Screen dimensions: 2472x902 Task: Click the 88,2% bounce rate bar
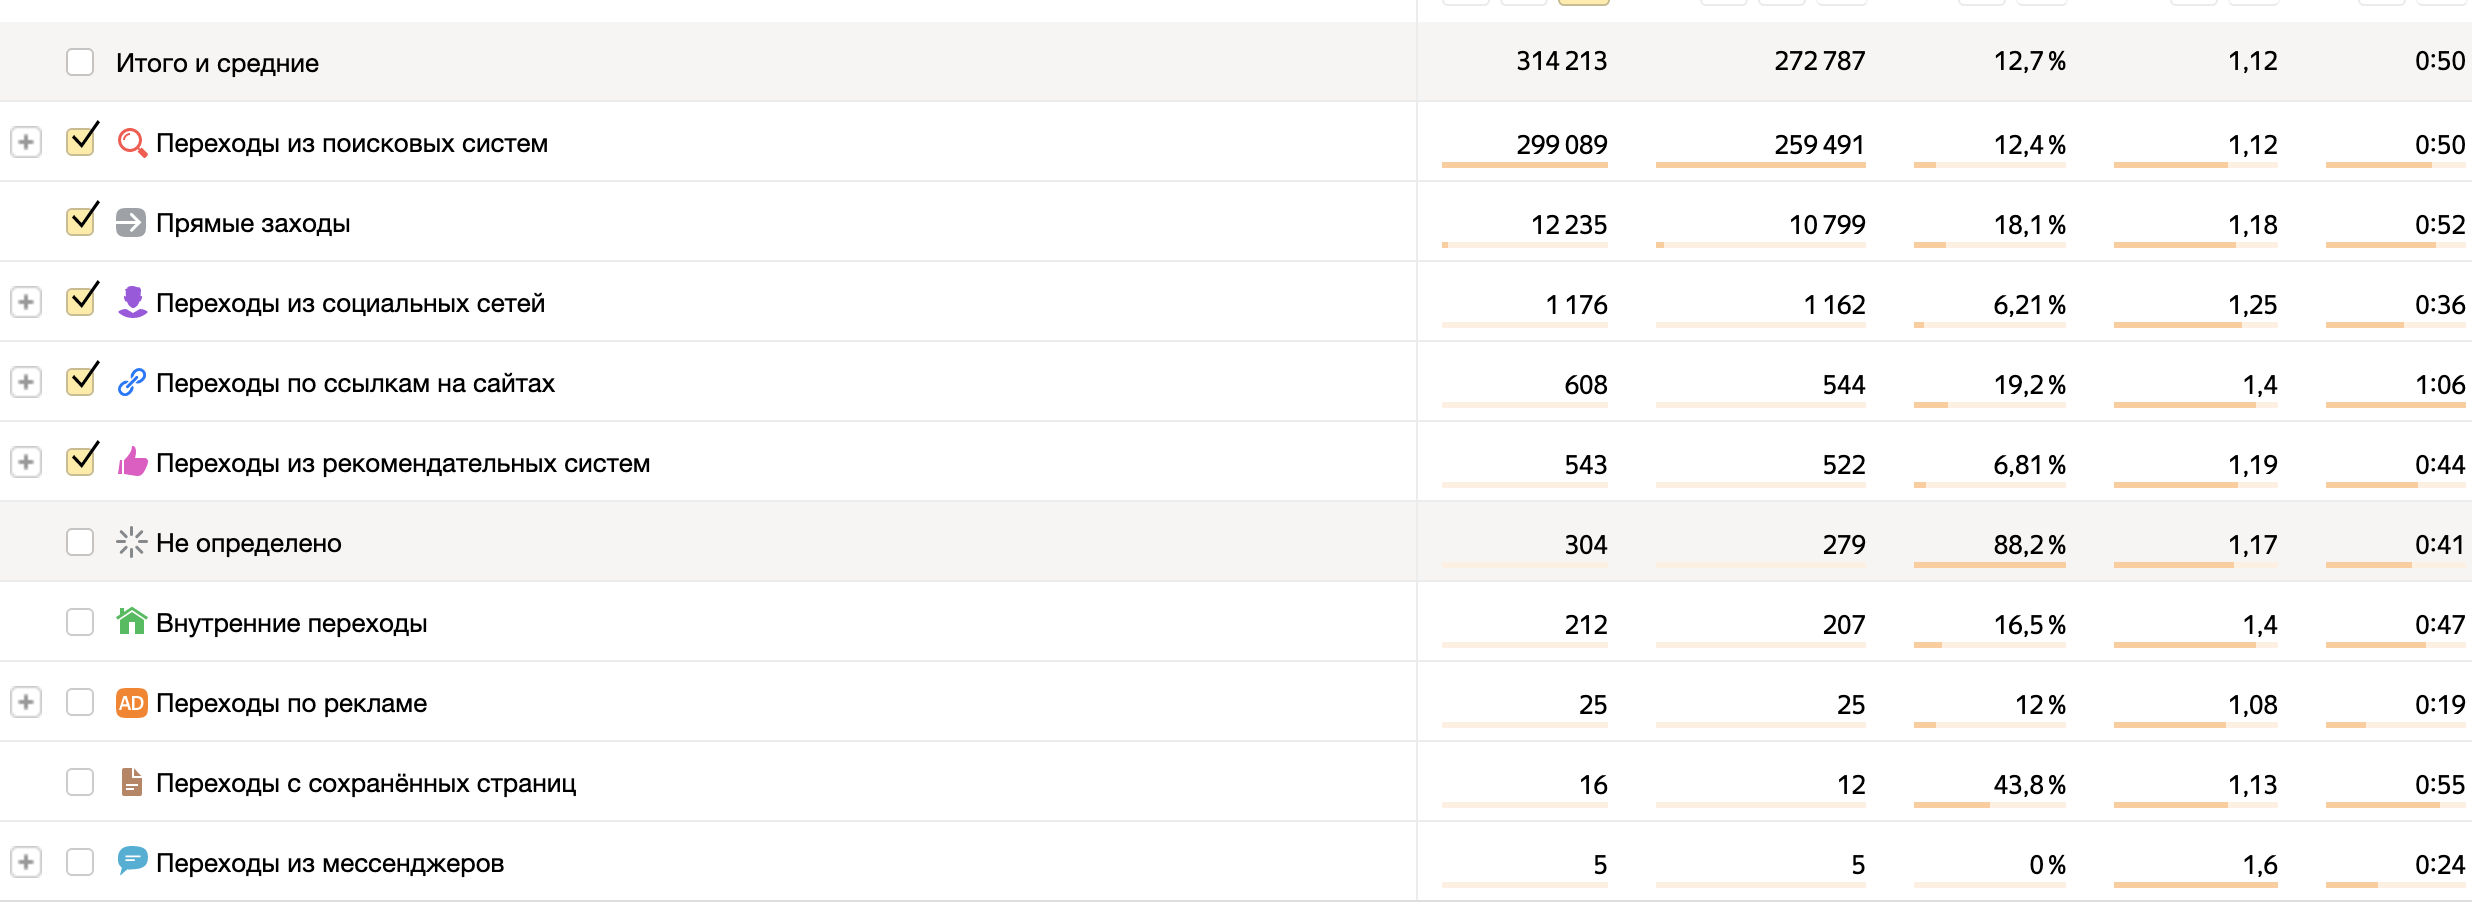[1989, 565]
